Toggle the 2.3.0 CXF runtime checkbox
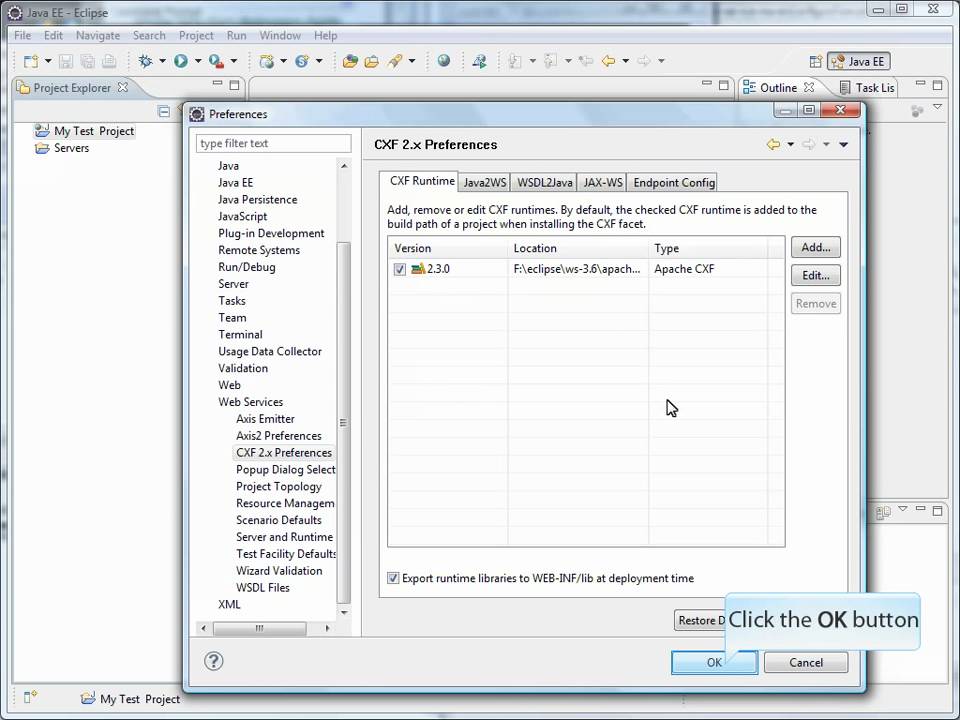 pyautogui.click(x=400, y=269)
